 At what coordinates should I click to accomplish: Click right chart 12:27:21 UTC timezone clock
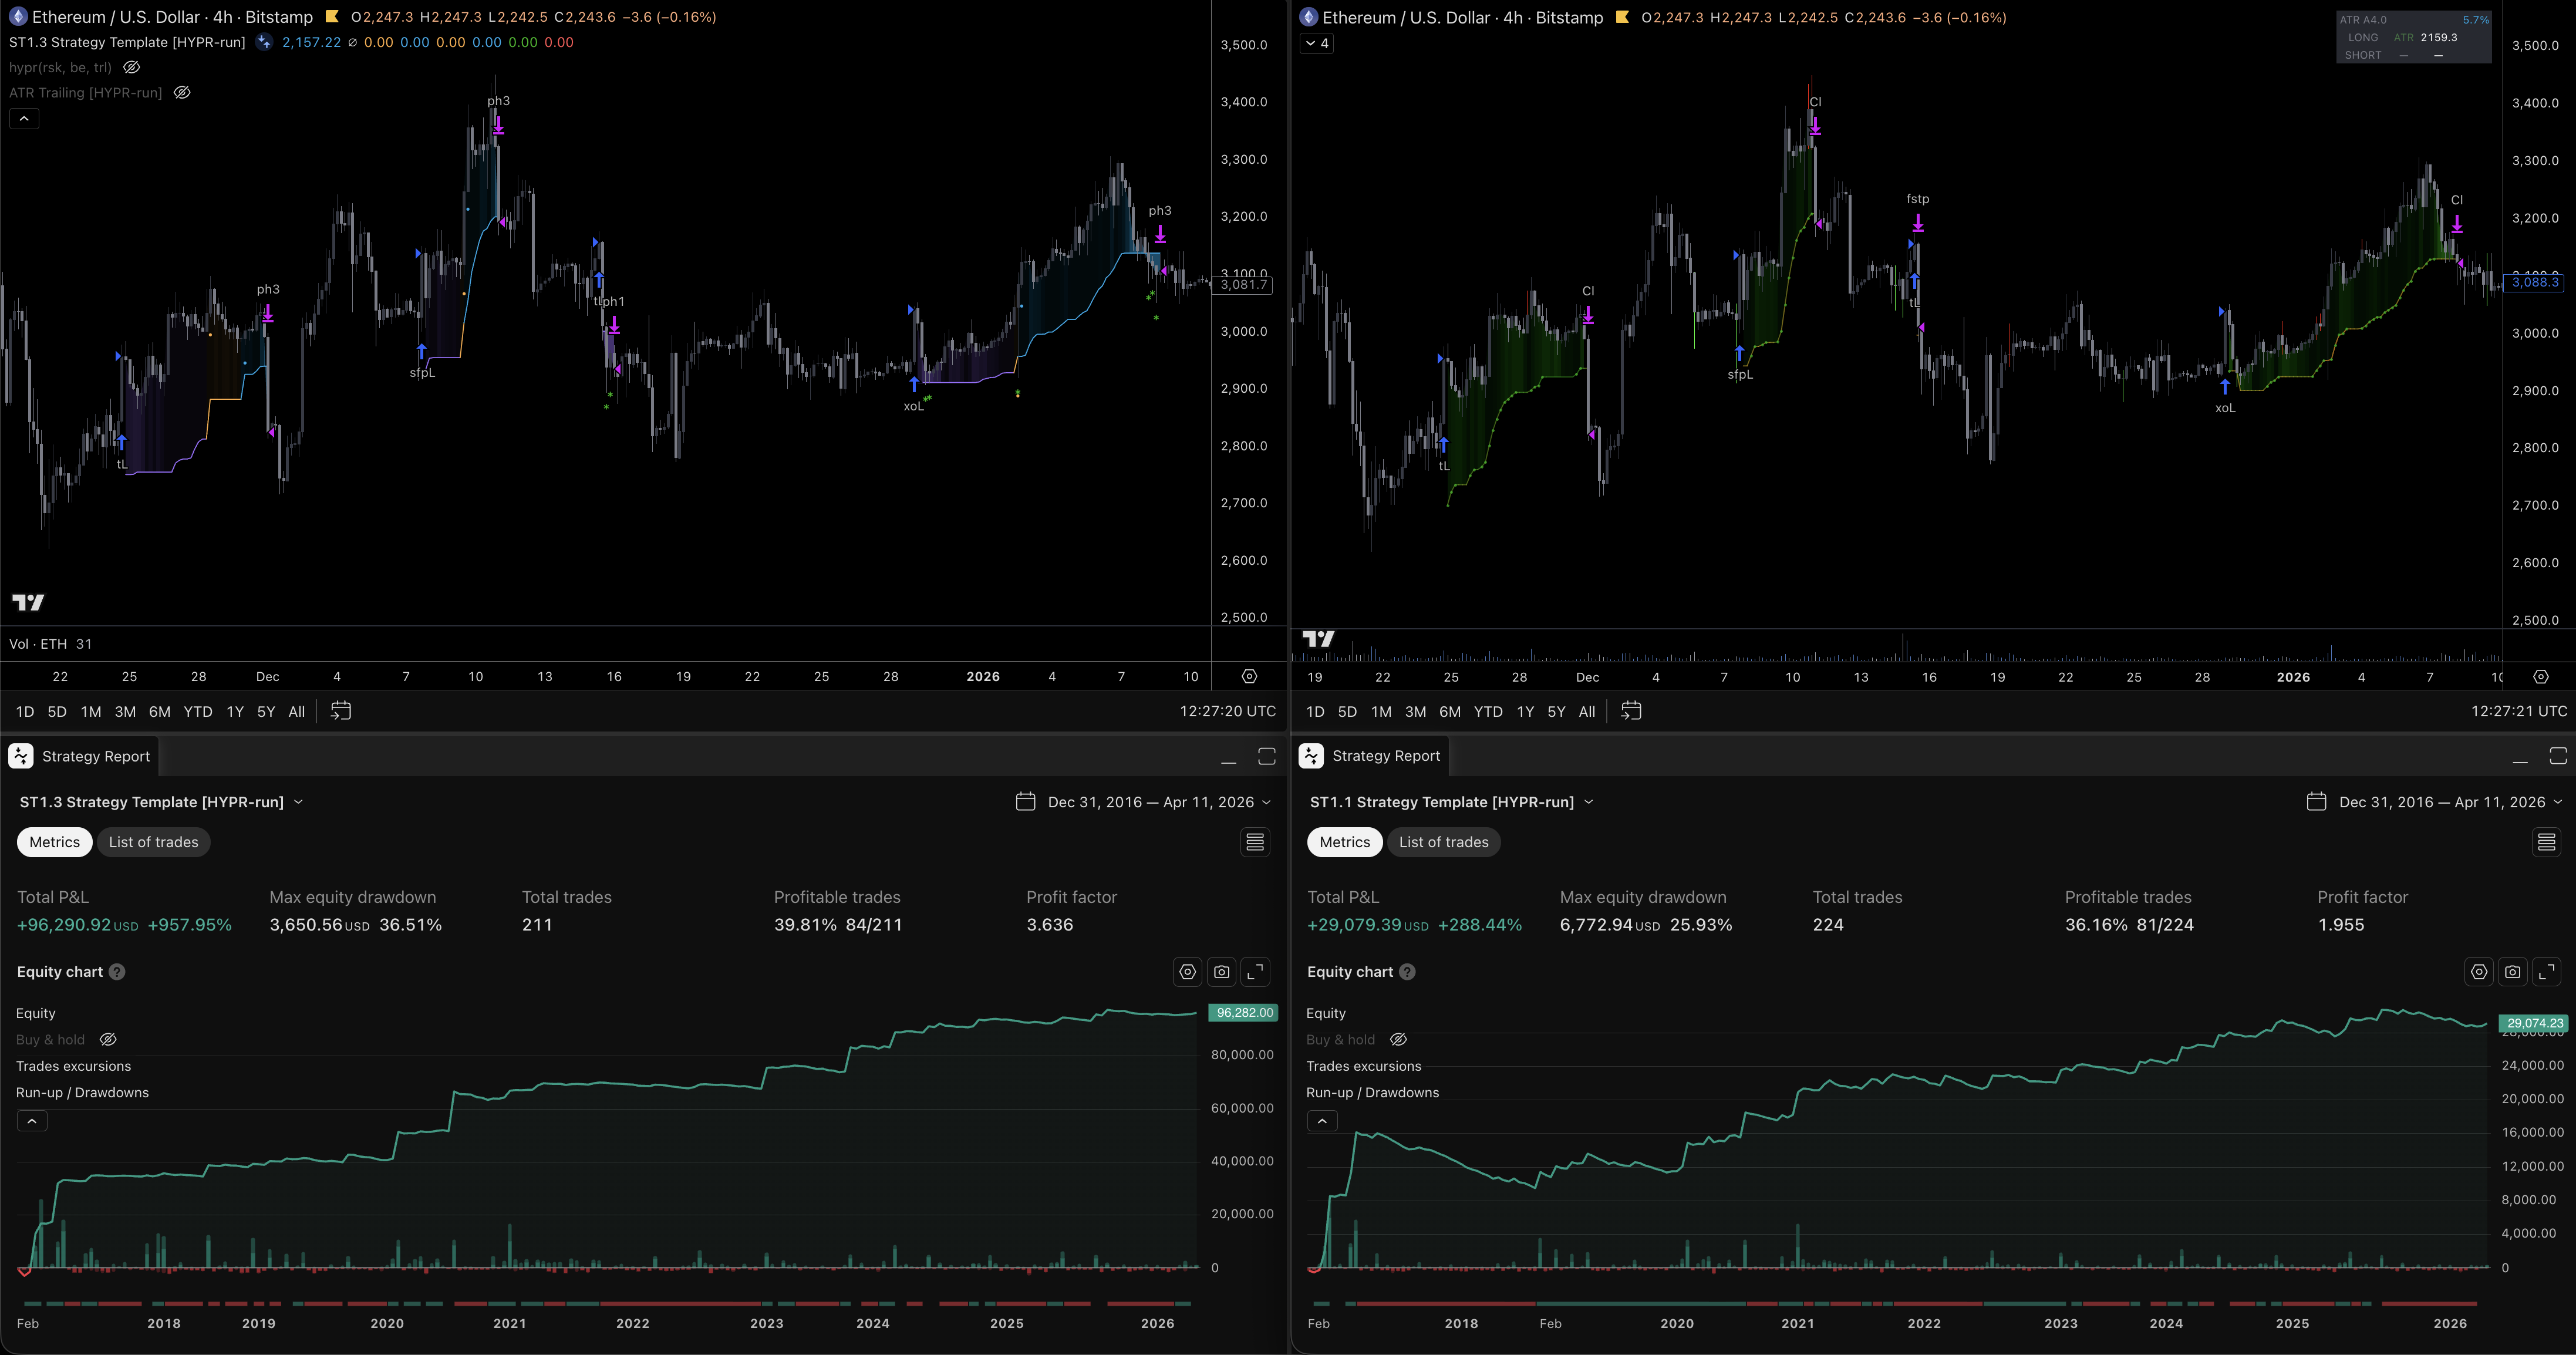coord(2518,711)
